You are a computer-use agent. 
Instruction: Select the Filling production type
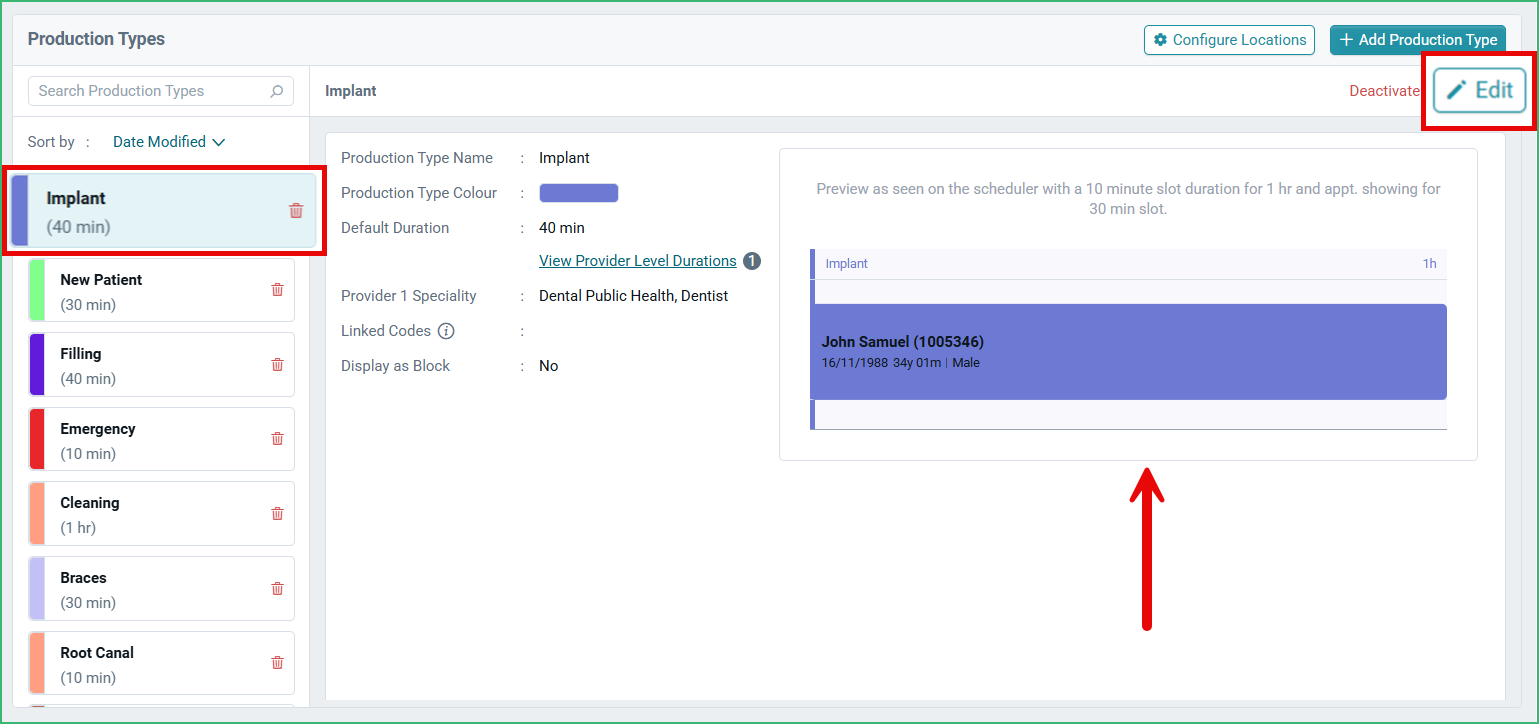161,365
